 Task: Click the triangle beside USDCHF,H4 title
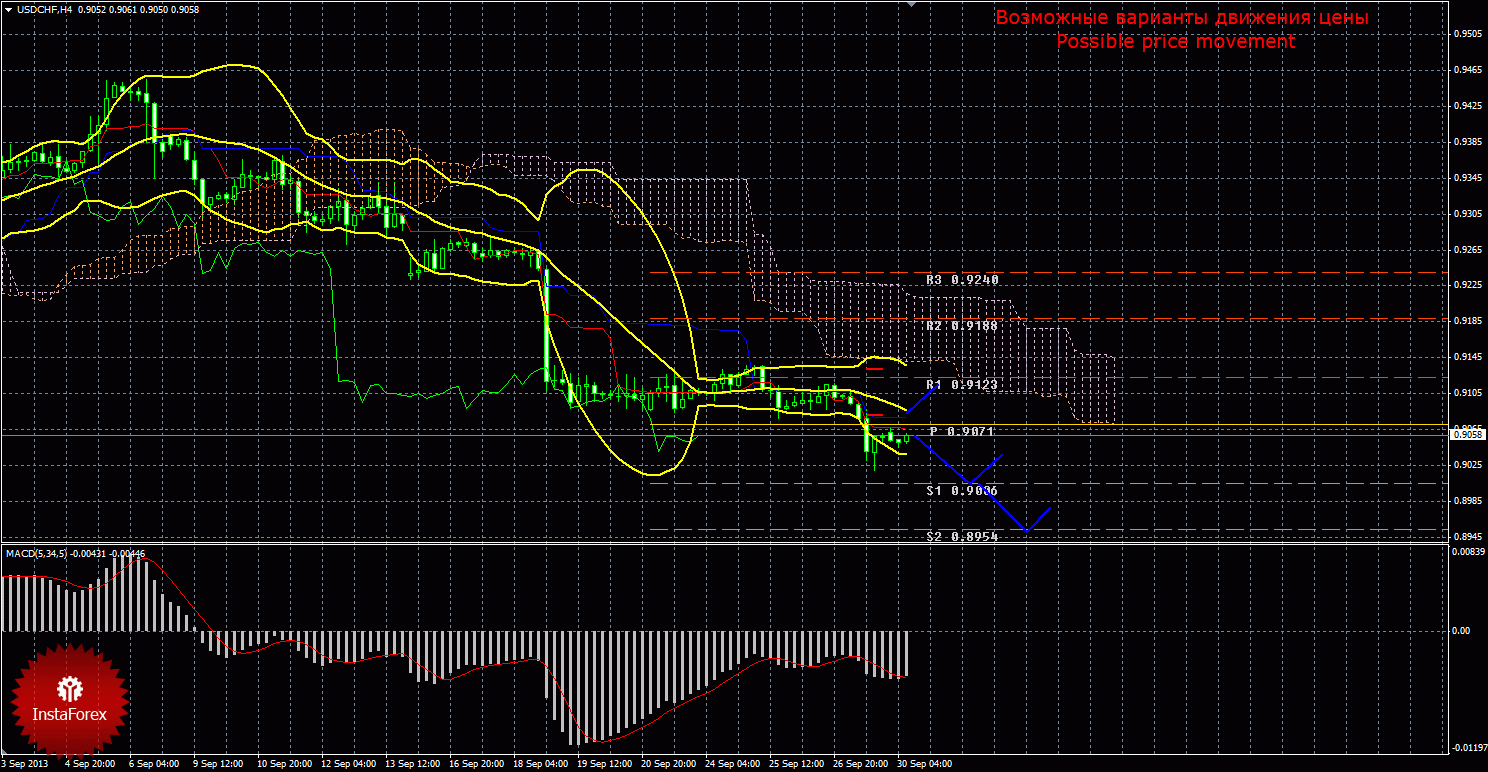click(x=8, y=9)
